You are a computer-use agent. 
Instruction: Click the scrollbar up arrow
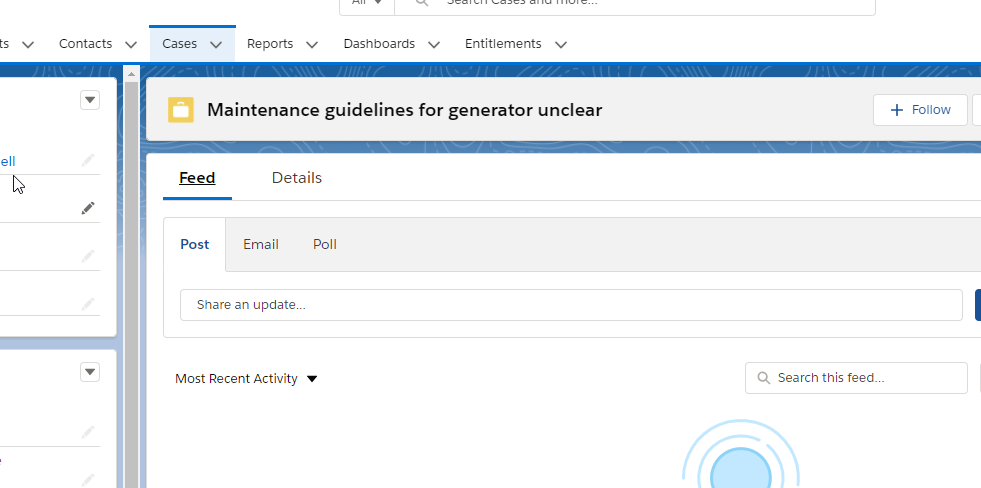tap(131, 73)
